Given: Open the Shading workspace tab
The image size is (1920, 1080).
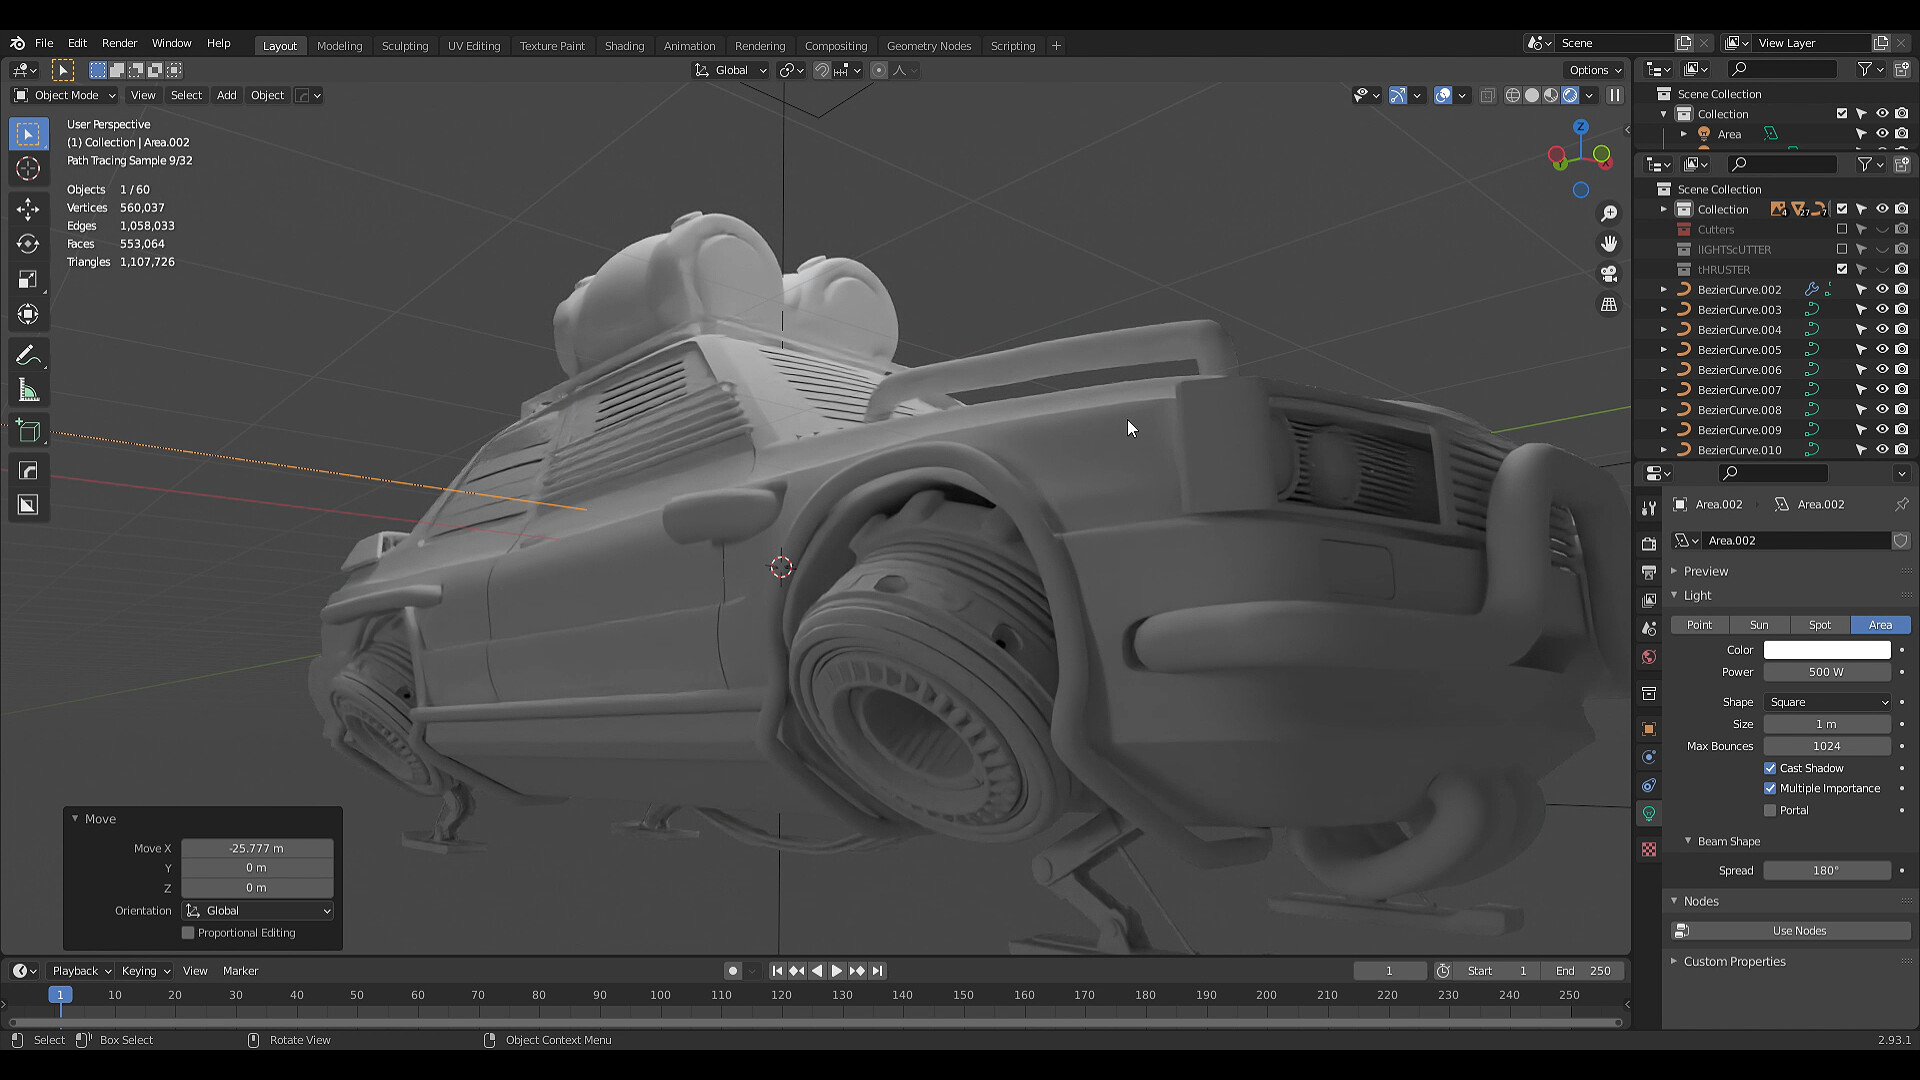Looking at the screenshot, I should click(x=624, y=45).
